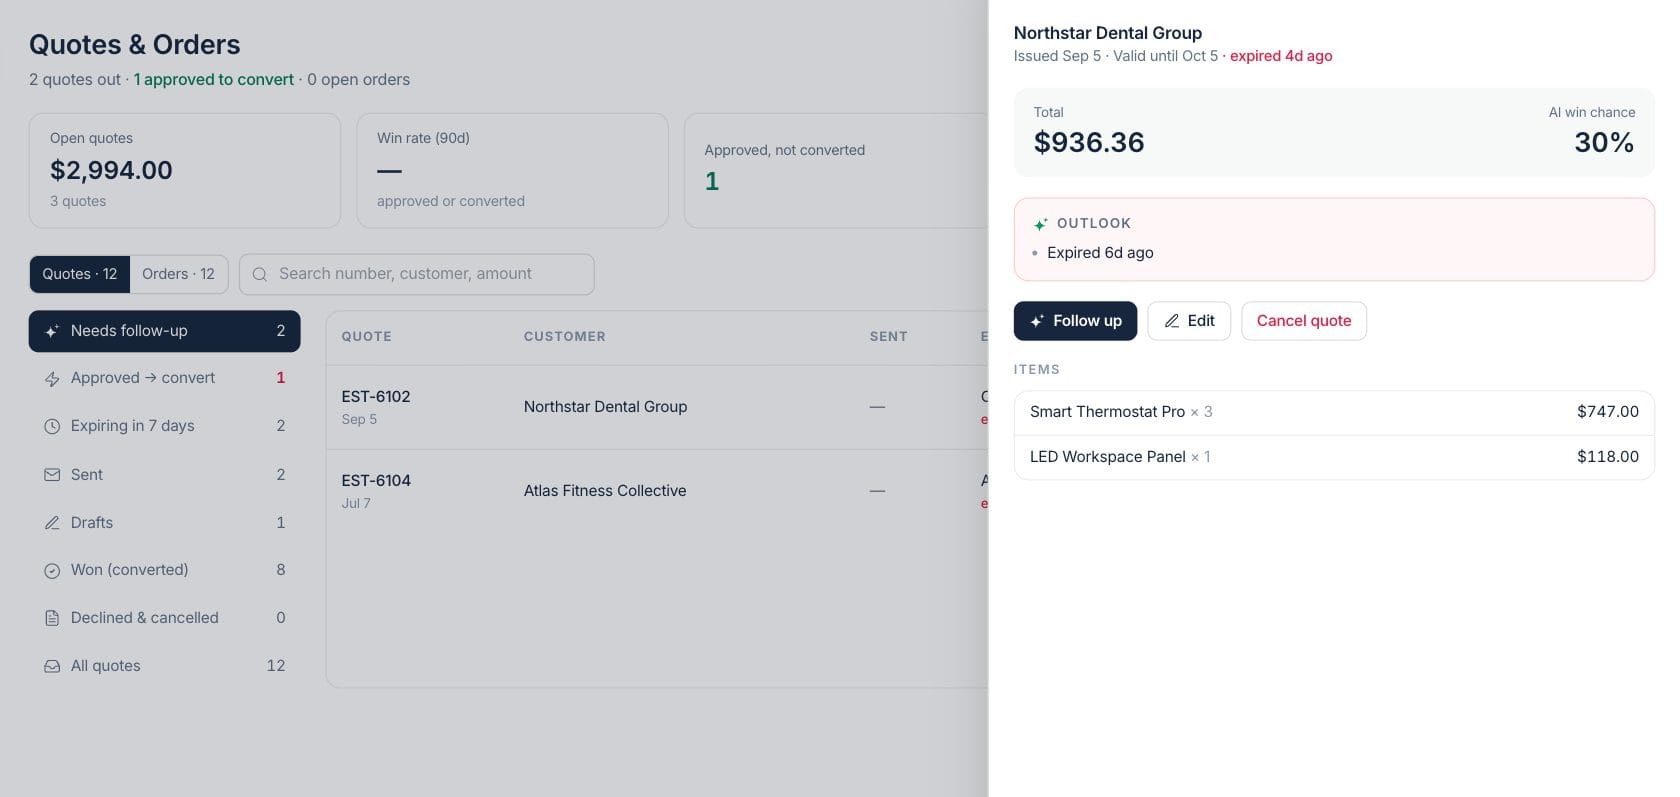Switch to the Orders · 12 tab
Viewport: 1680px width, 797px height.
coord(179,274)
